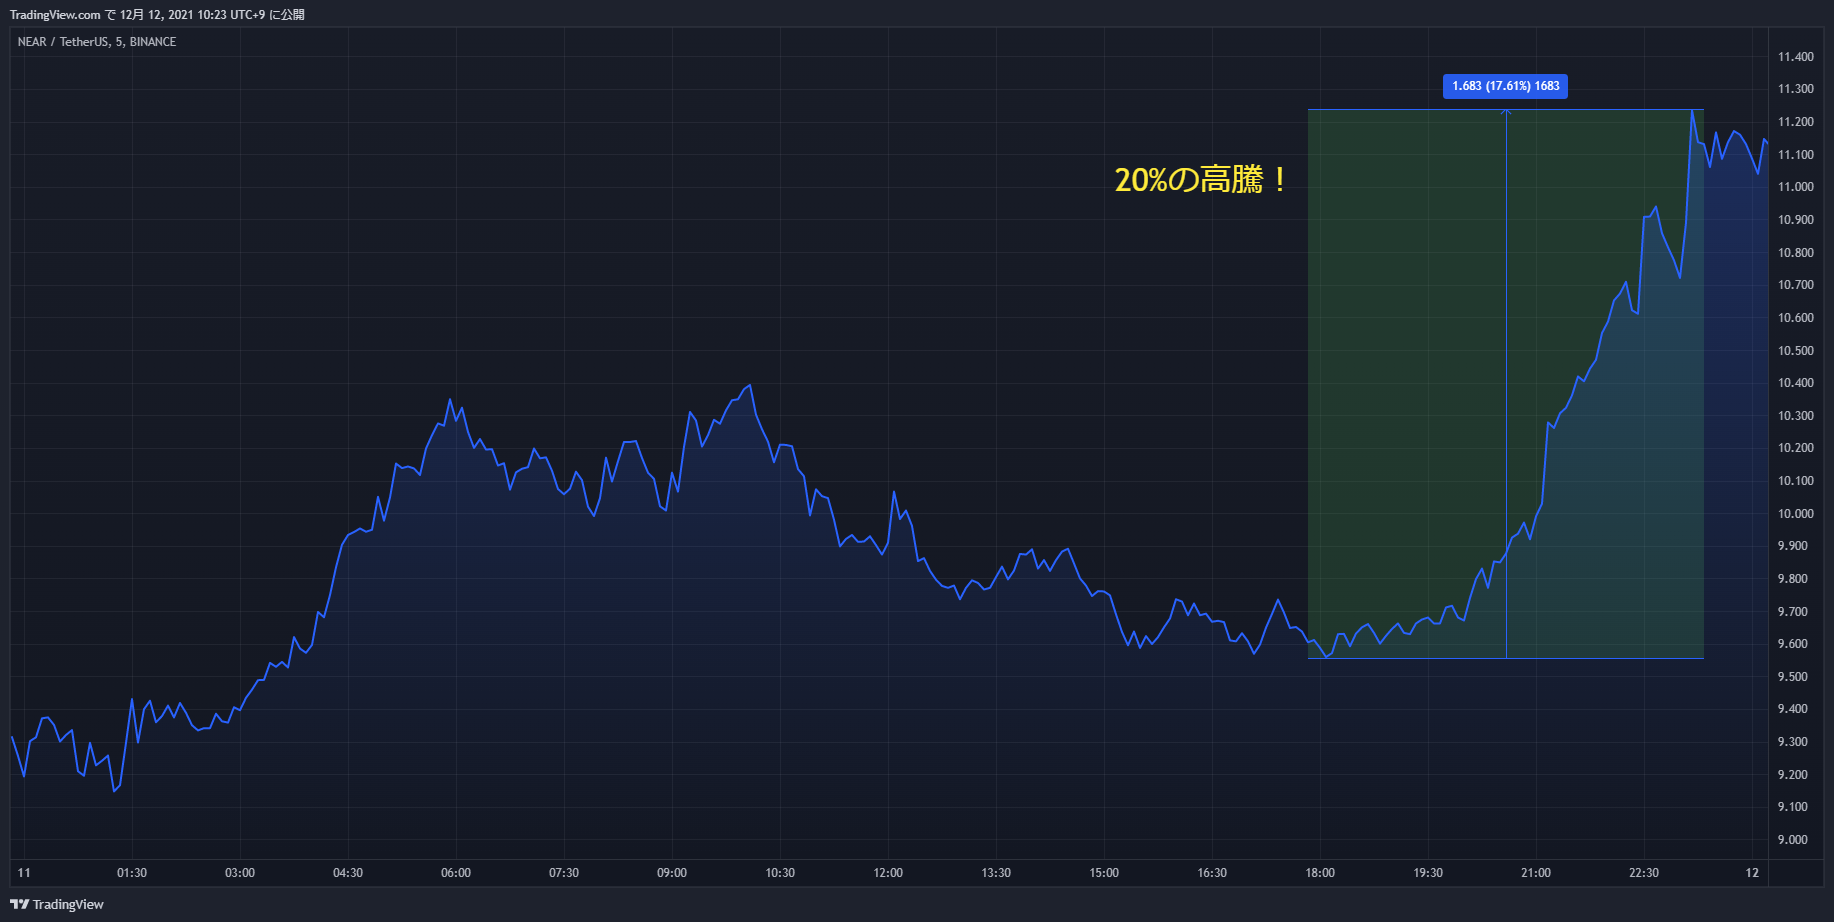The width and height of the screenshot is (1834, 922).
Task: Click the 1.683 (17.61%) measurement label
Action: [x=1505, y=86]
